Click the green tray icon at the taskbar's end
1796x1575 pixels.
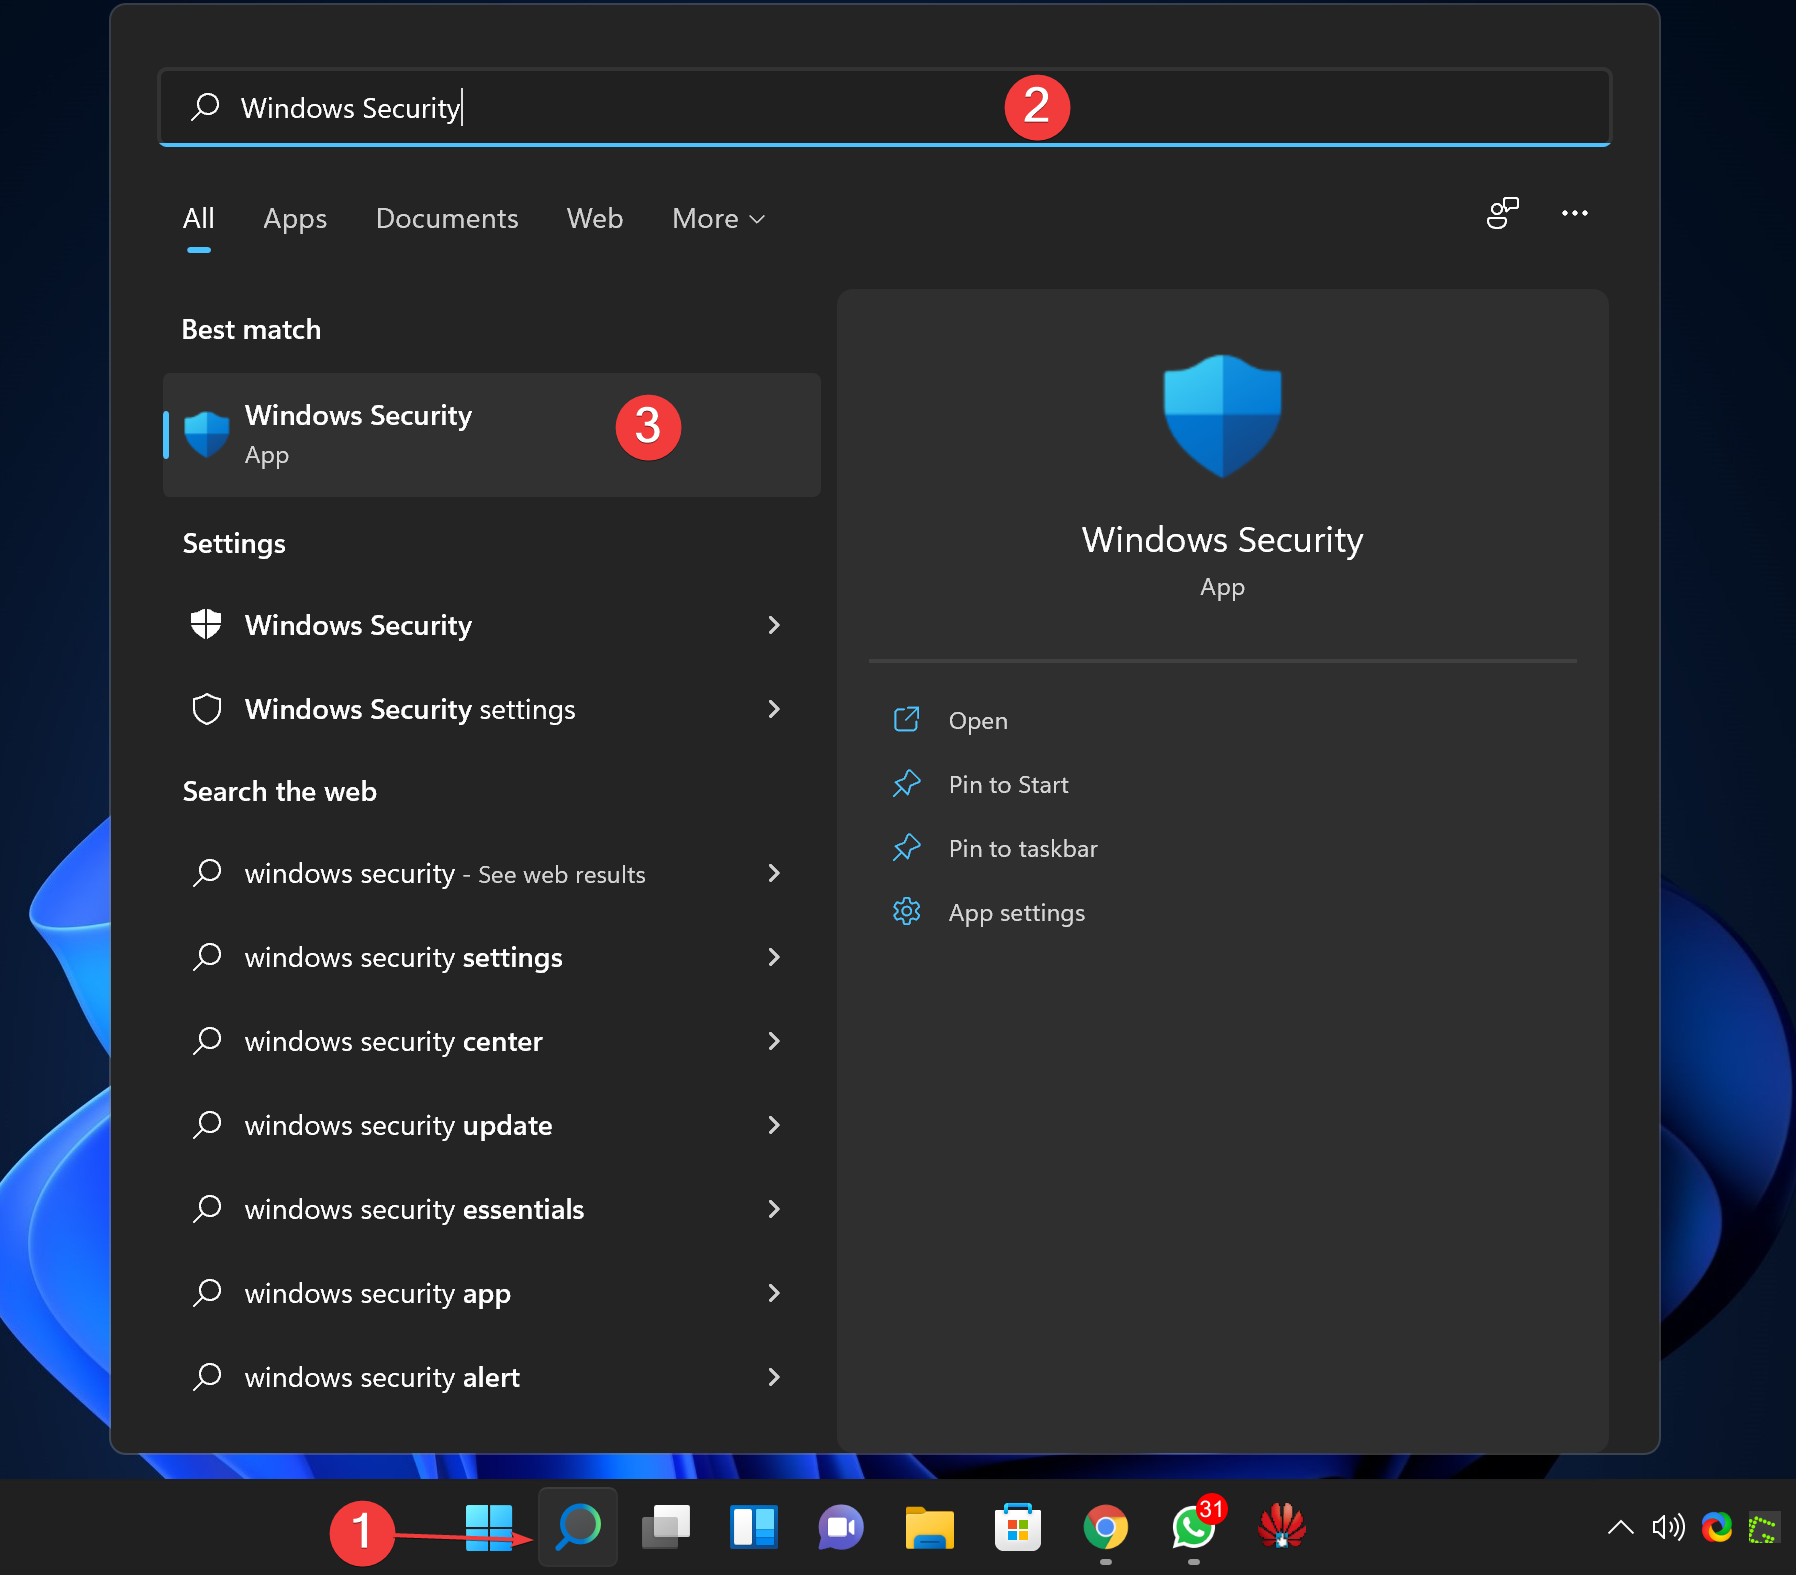(1763, 1527)
